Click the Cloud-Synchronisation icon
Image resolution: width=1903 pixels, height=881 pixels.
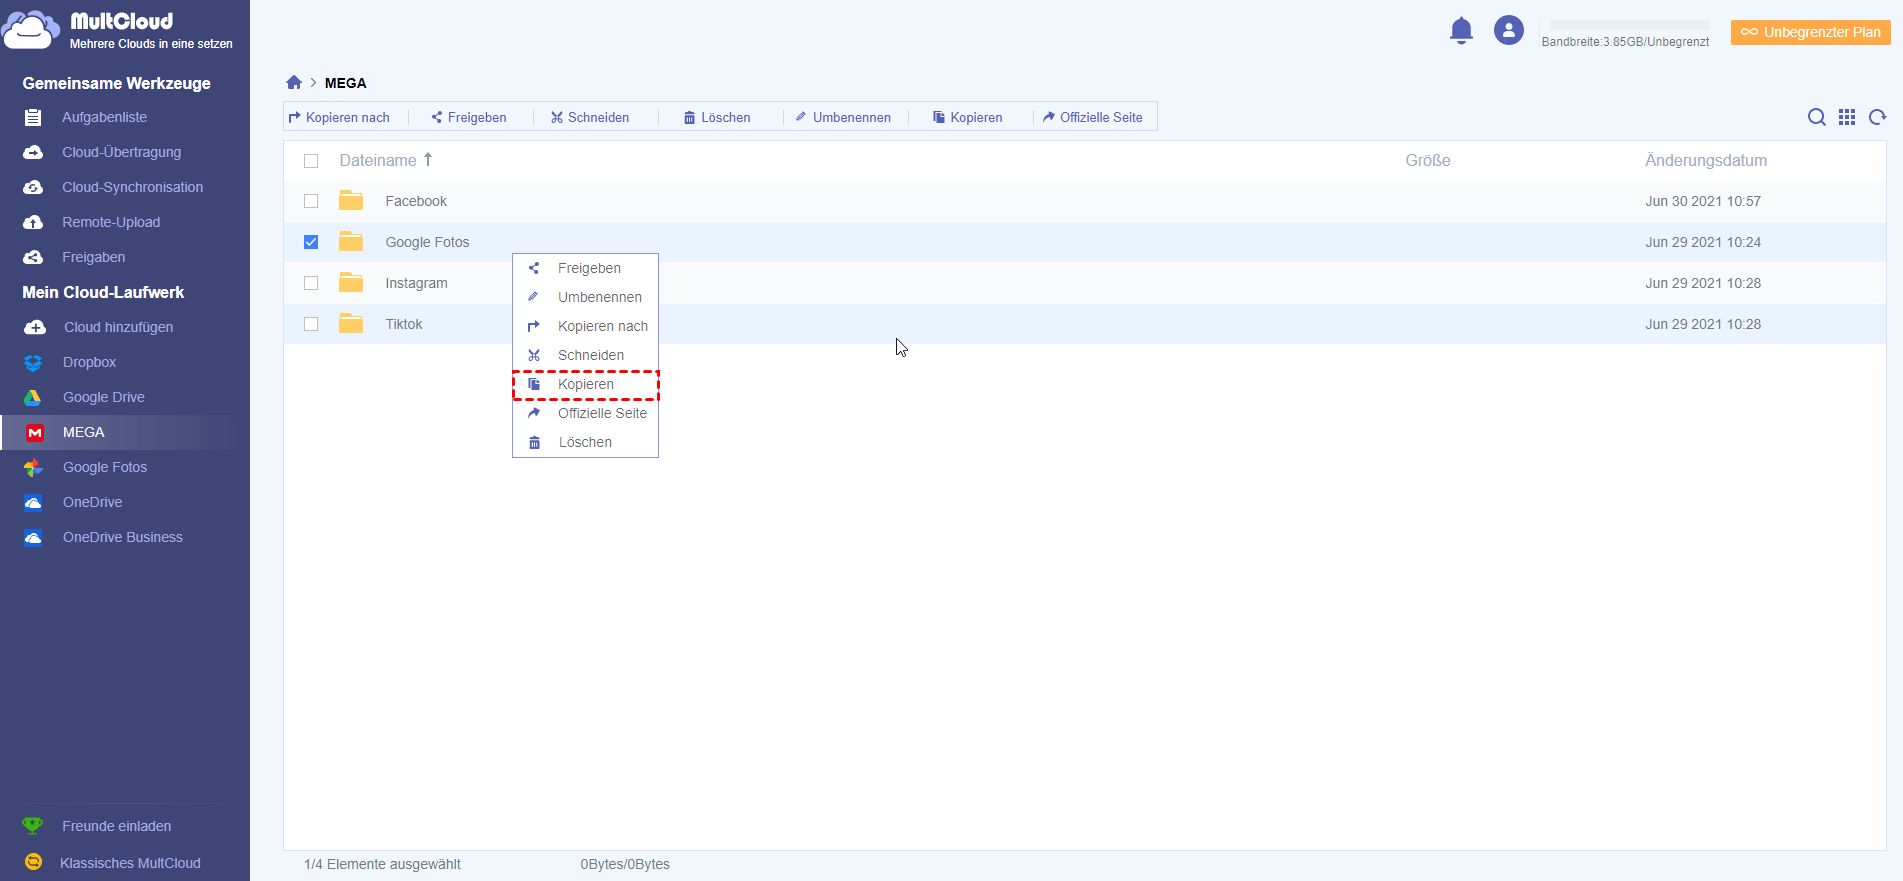click(x=33, y=187)
